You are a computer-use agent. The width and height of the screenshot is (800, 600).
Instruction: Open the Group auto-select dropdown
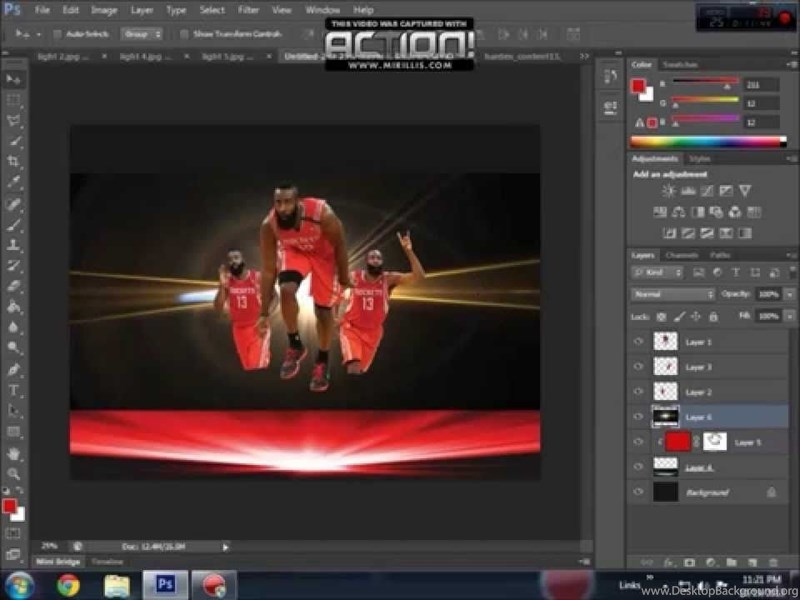(142, 33)
